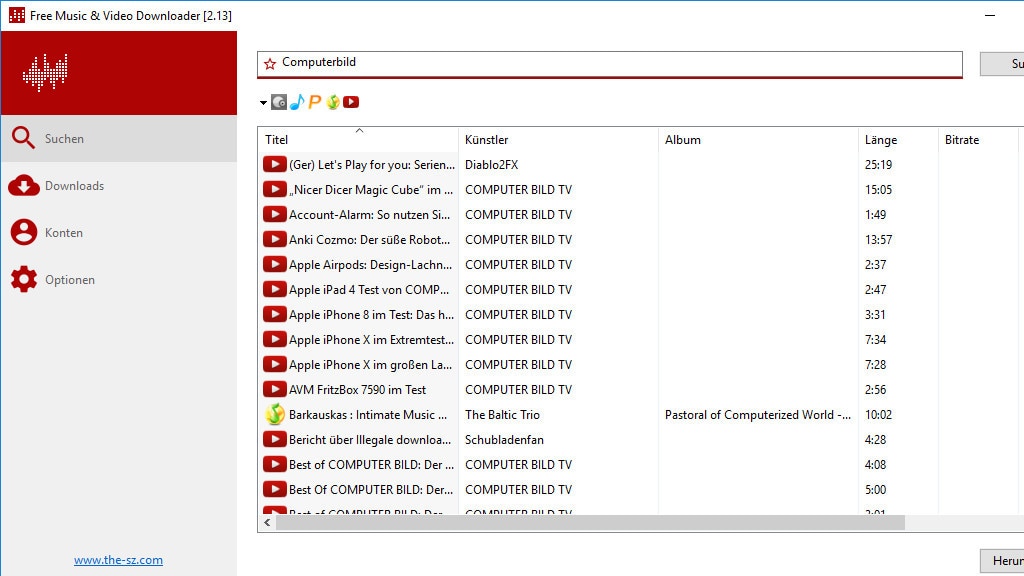This screenshot has width=1024, height=576.
Task: Click the gear icon beside Optionen
Action: [24, 279]
